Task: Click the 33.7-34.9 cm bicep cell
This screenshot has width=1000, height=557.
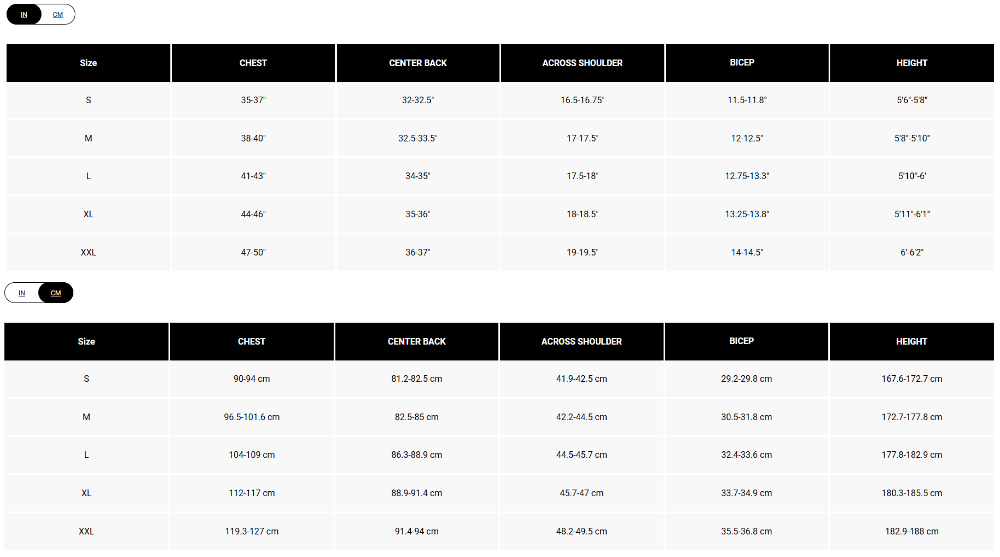Action: (747, 493)
